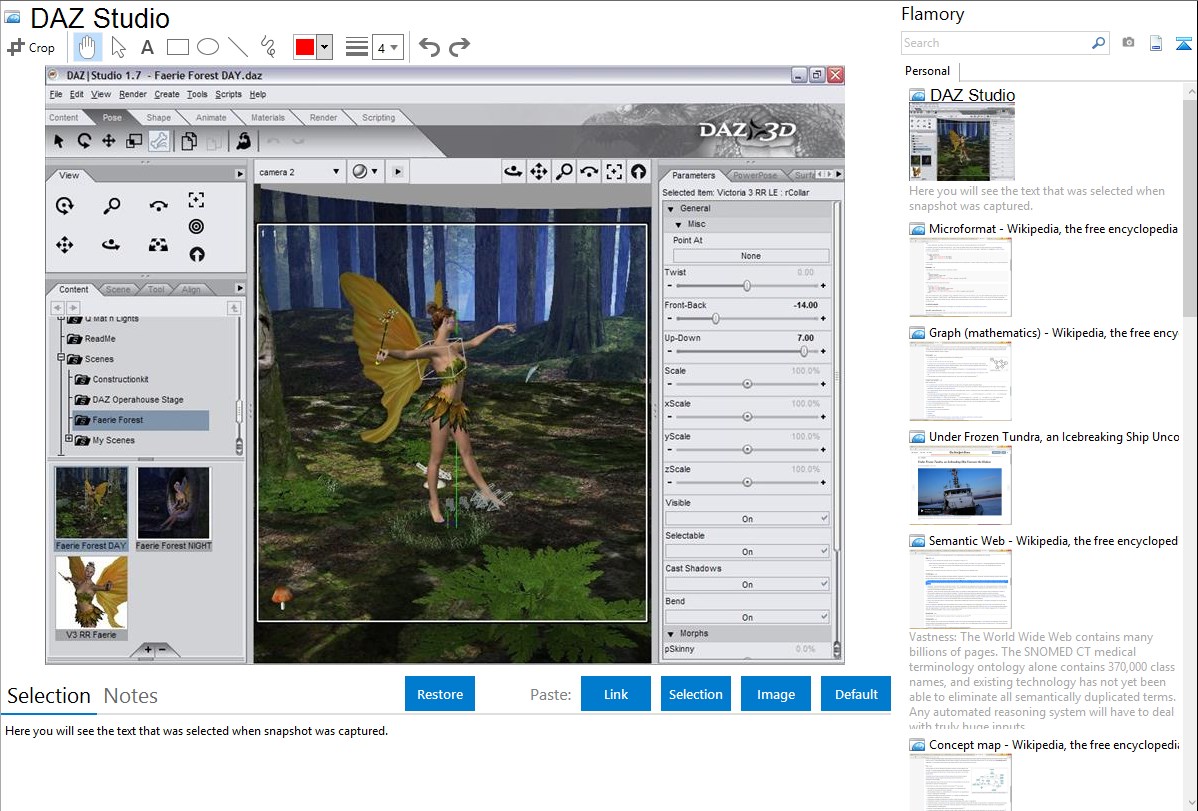The width and height of the screenshot is (1198, 811).
Task: Click the Flamory toolbar undo arrow
Action: 429,47
